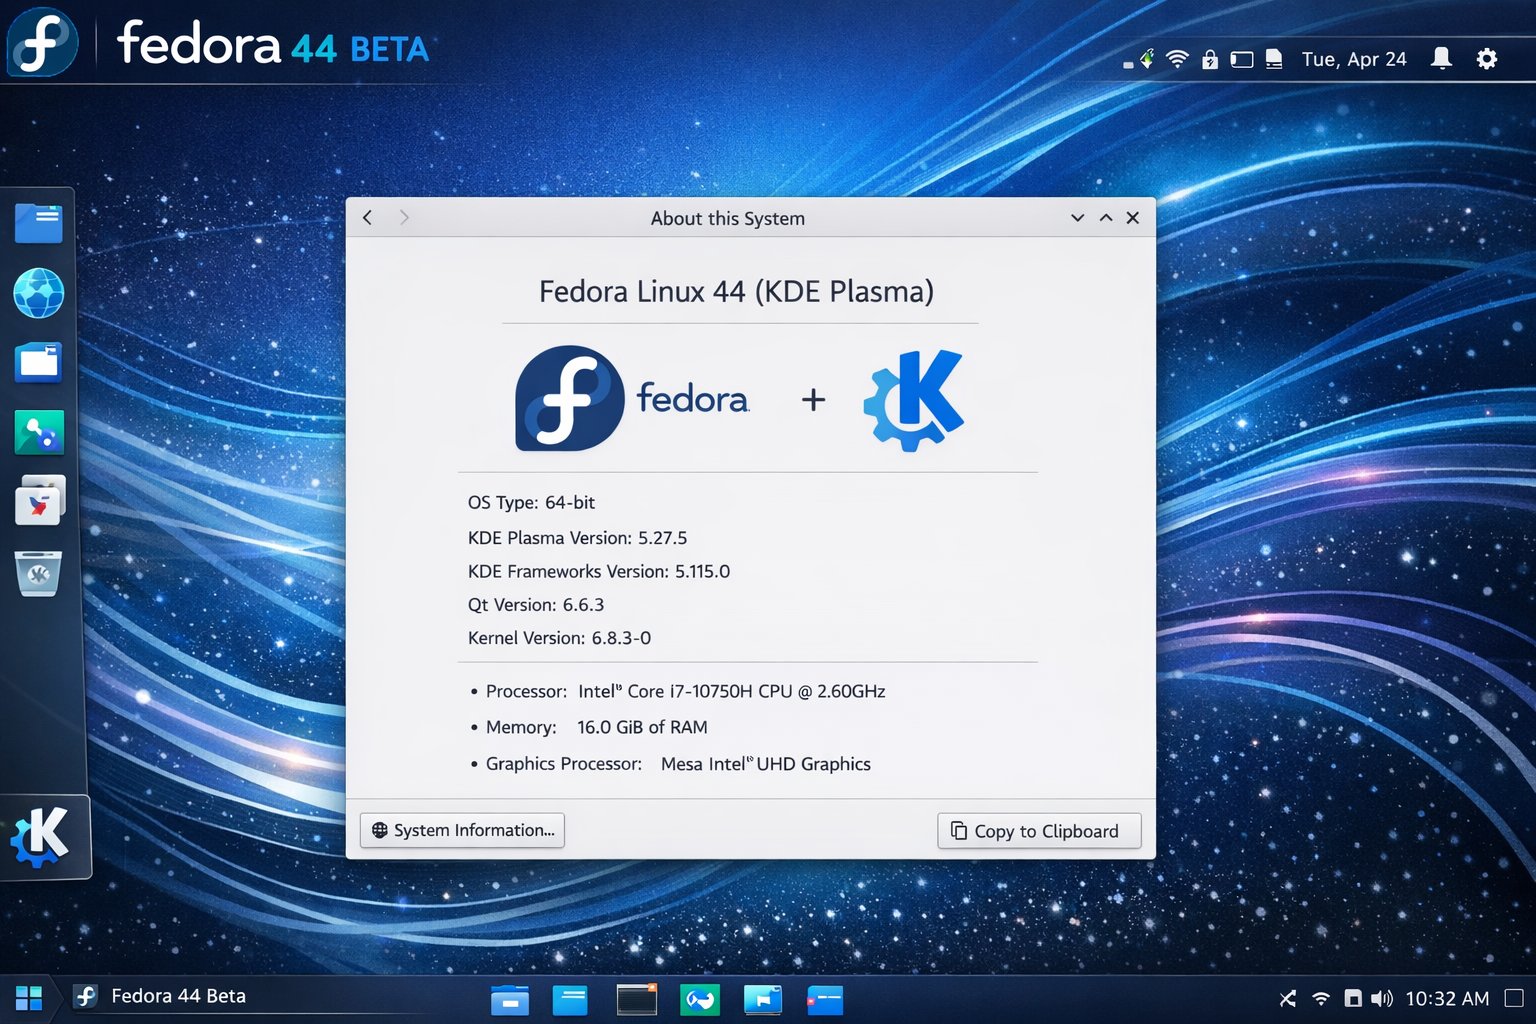Viewport: 1536px width, 1024px height.
Task: Open the battery indicator in the top bar
Action: click(1241, 59)
